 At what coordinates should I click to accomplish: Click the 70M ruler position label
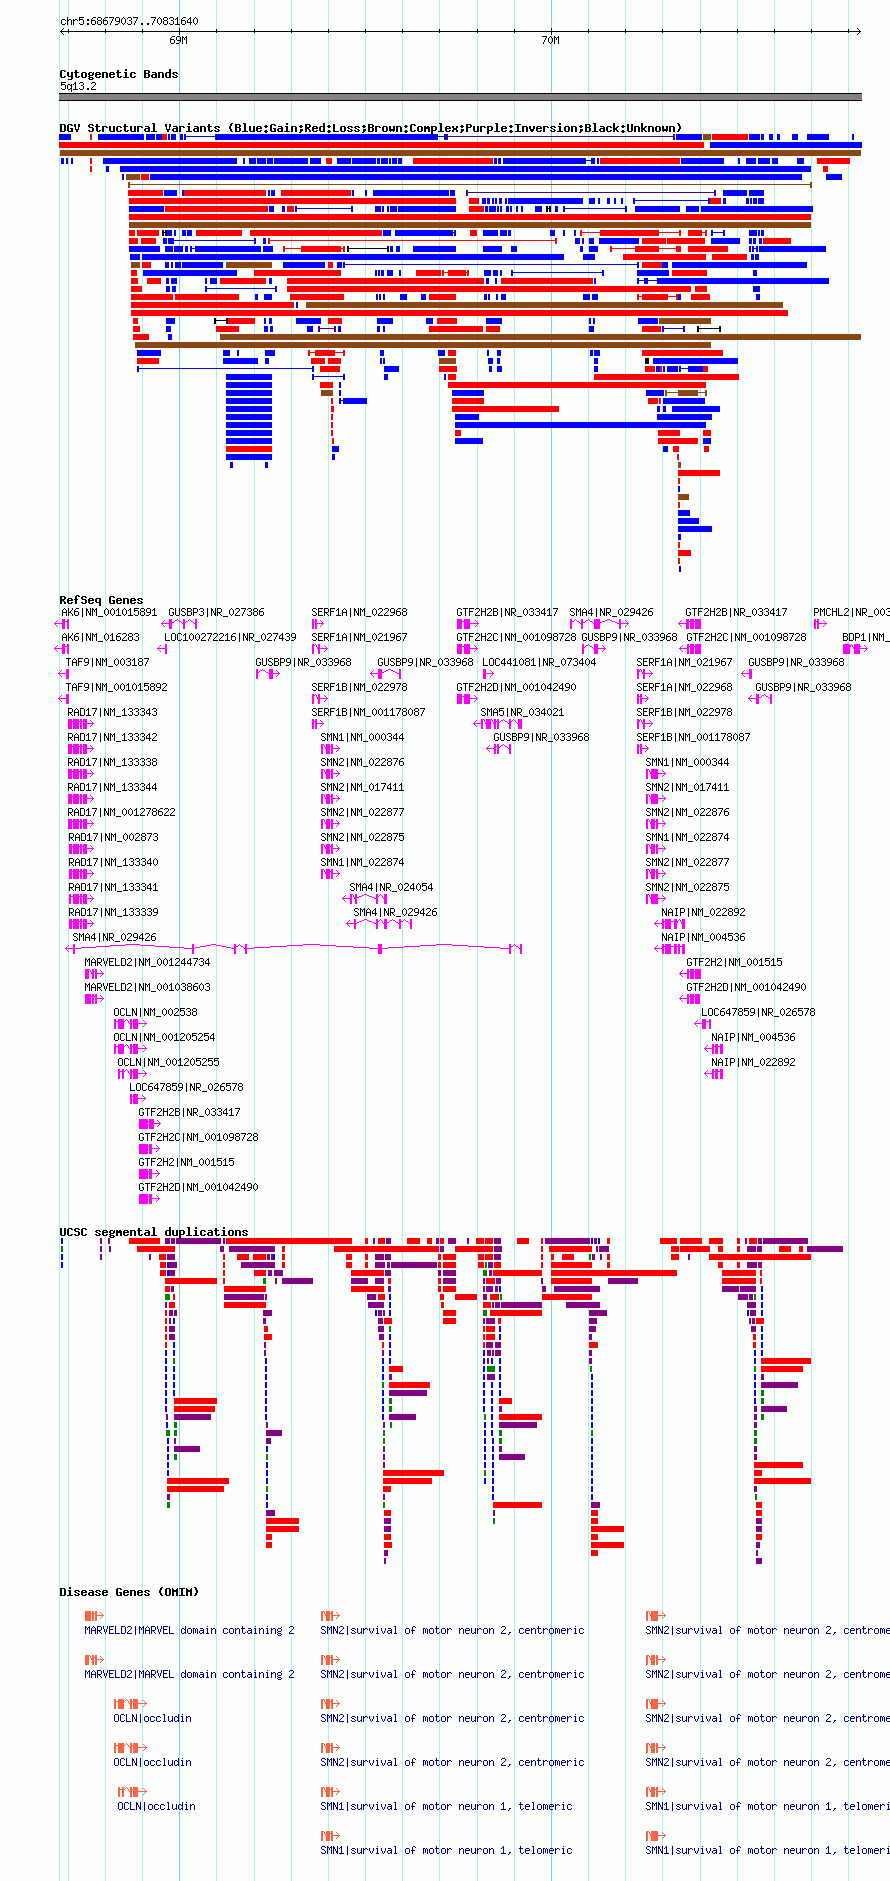550,41
